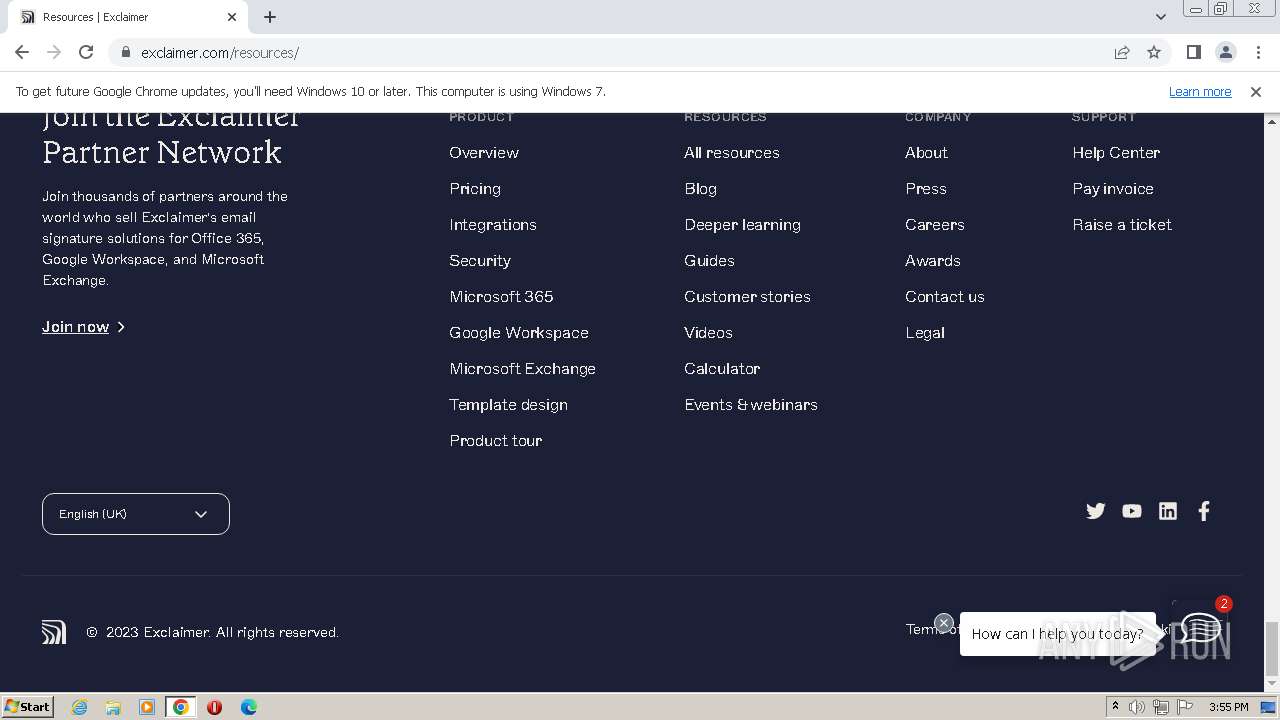Open the Chrome profile menu
Viewport: 1280px width, 720px height.
click(1225, 52)
